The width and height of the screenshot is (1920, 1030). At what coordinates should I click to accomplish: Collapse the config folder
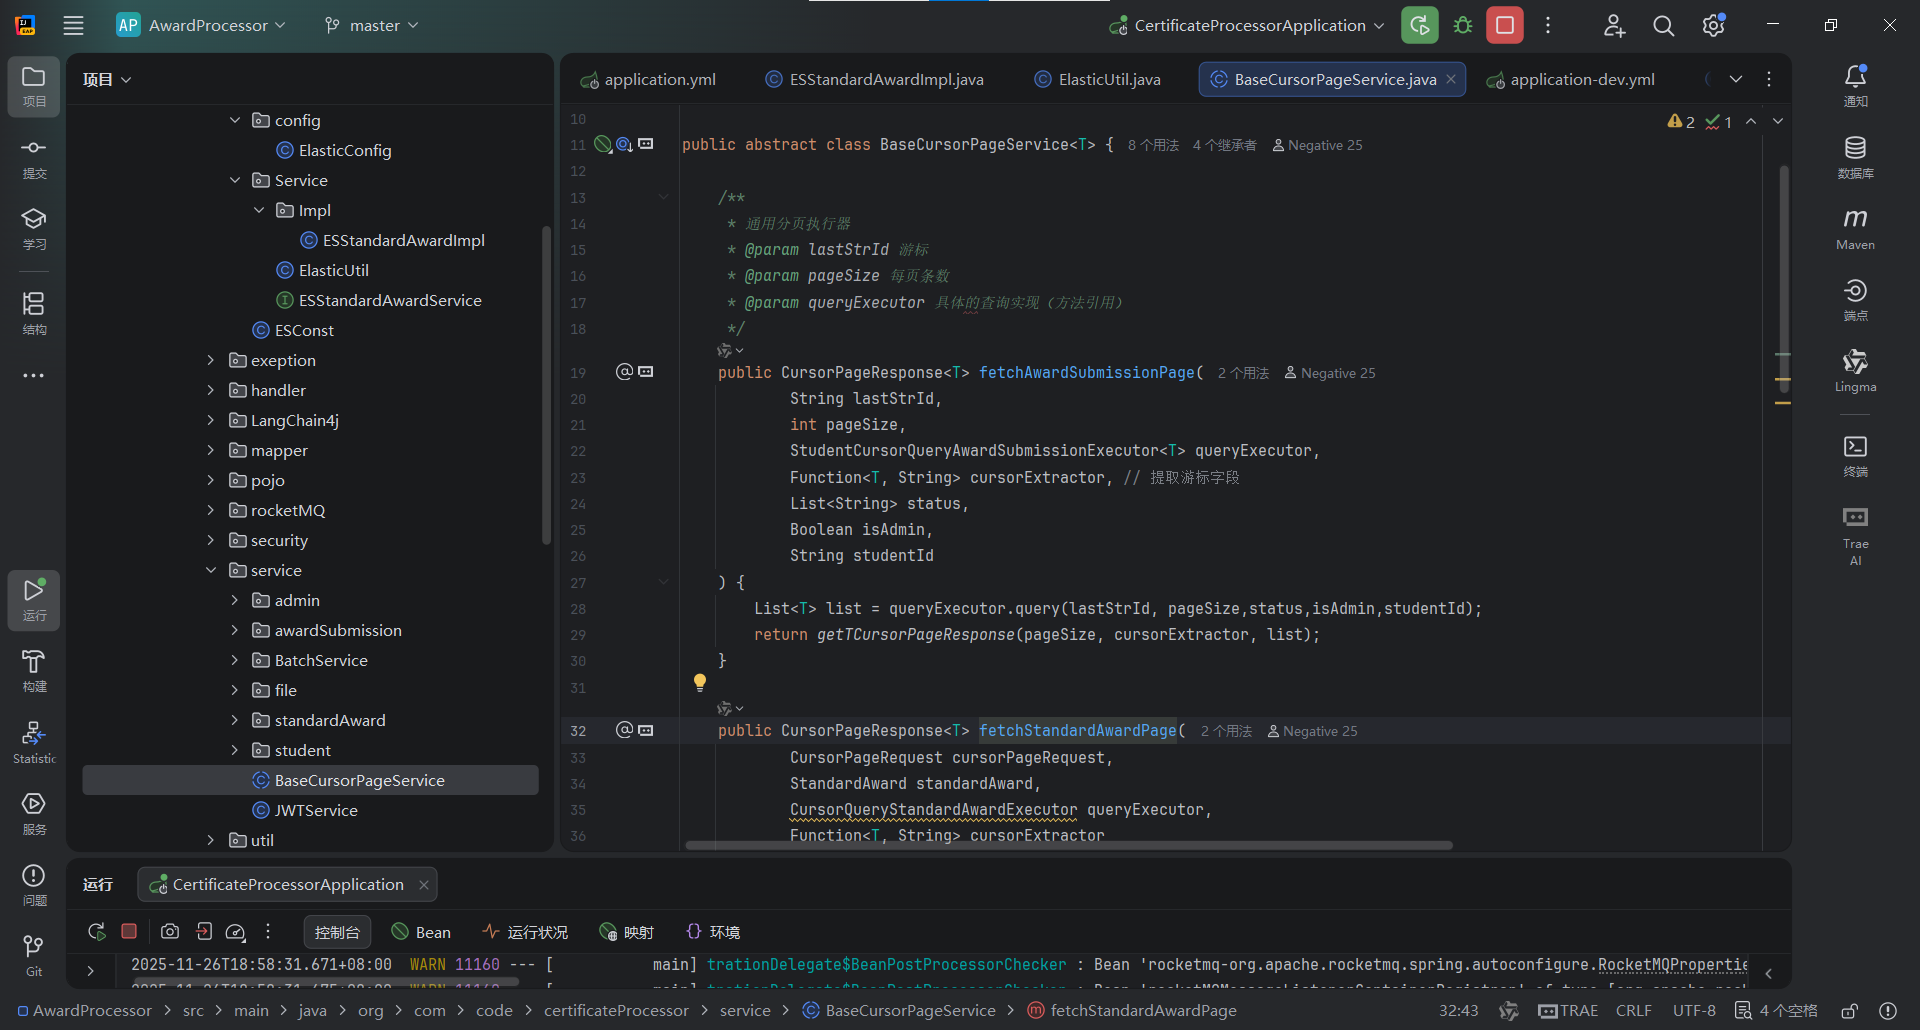pyautogui.click(x=235, y=120)
